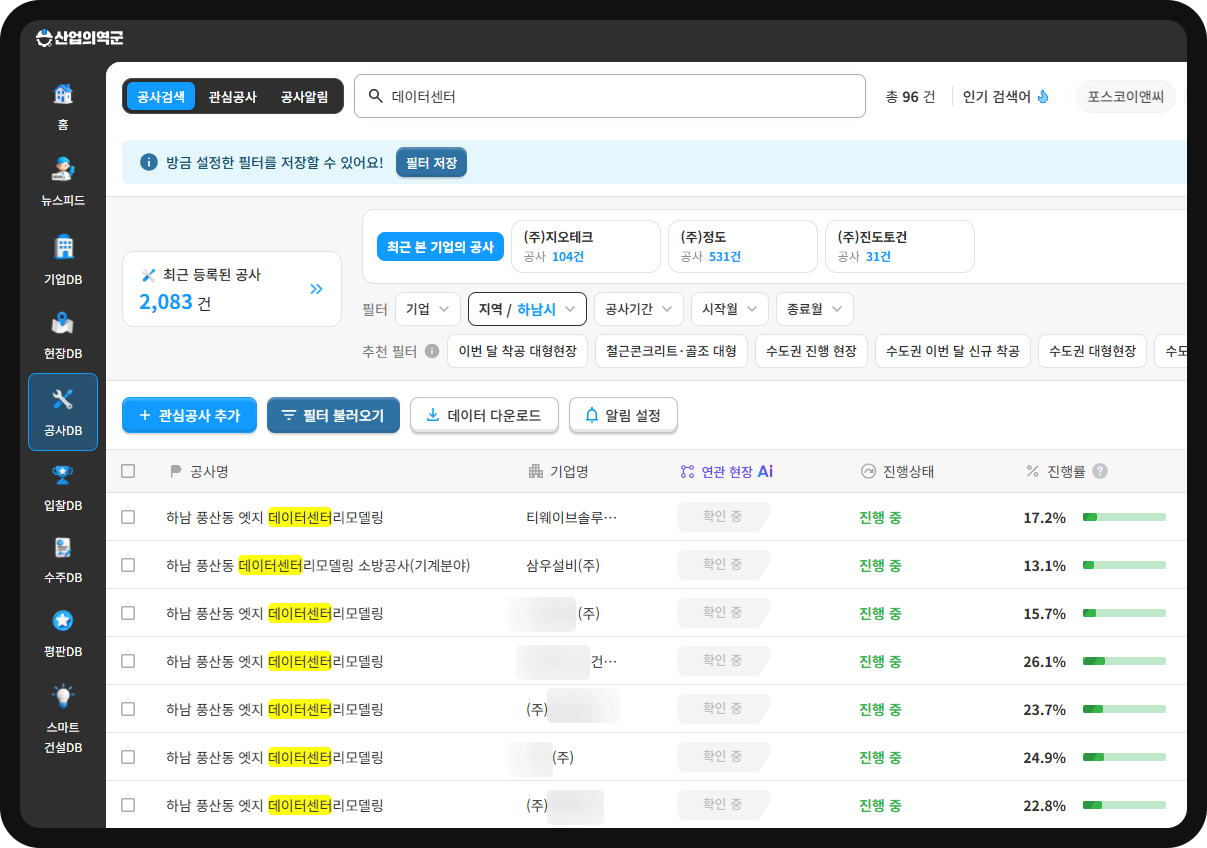Click the building icon beside 기업명 header

(536, 471)
